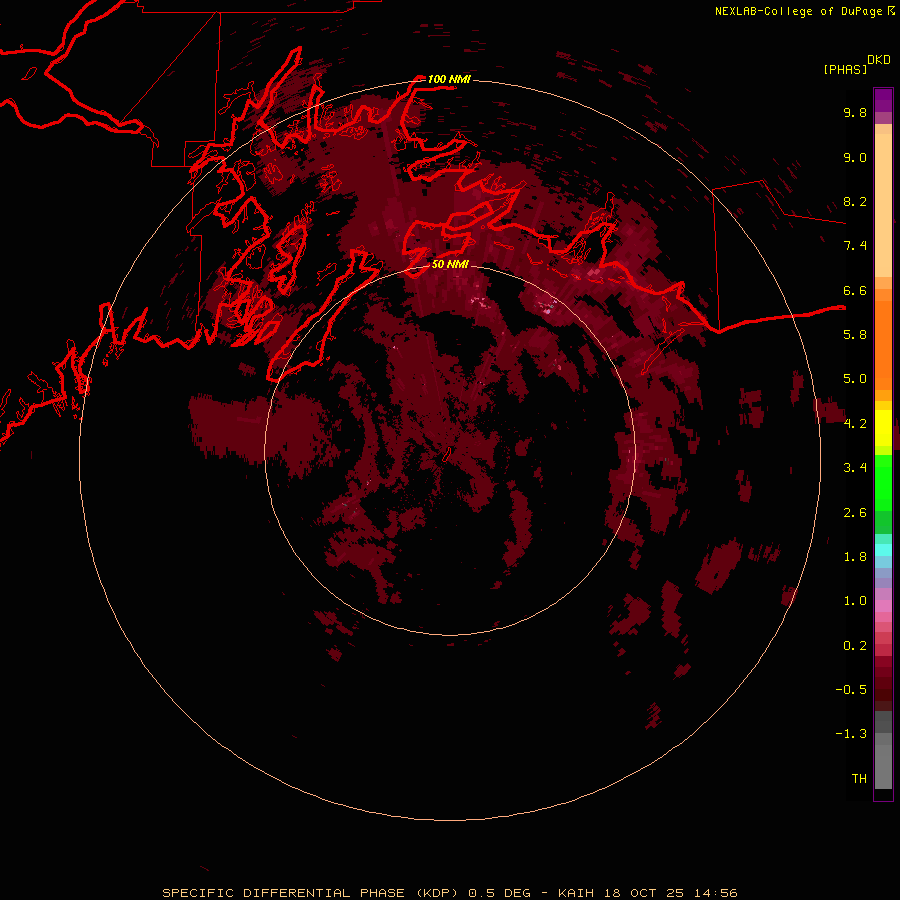The height and width of the screenshot is (900, 900).
Task: Click the SPECIFIC DIFFERENTIAL PHASE (KDP) caption
Action: pyautogui.click(x=310, y=893)
